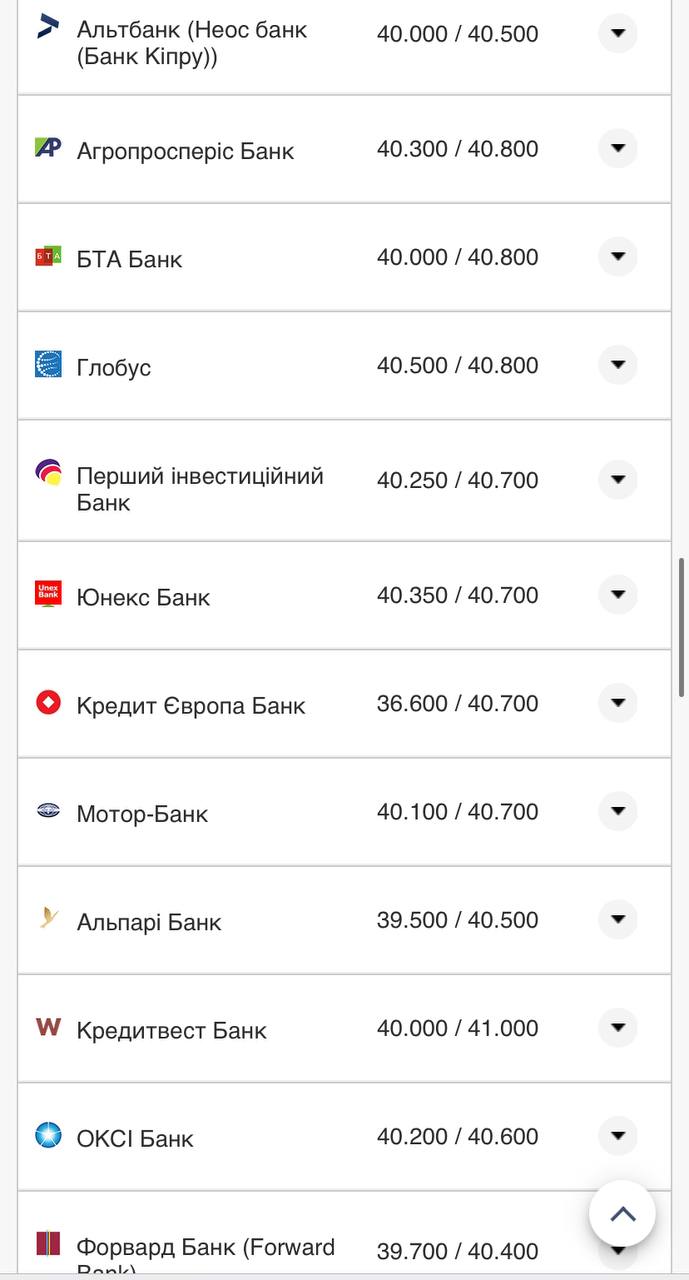689x1280 pixels.
Task: Click the page vertical scrollbar thumb
Action: 682,627
